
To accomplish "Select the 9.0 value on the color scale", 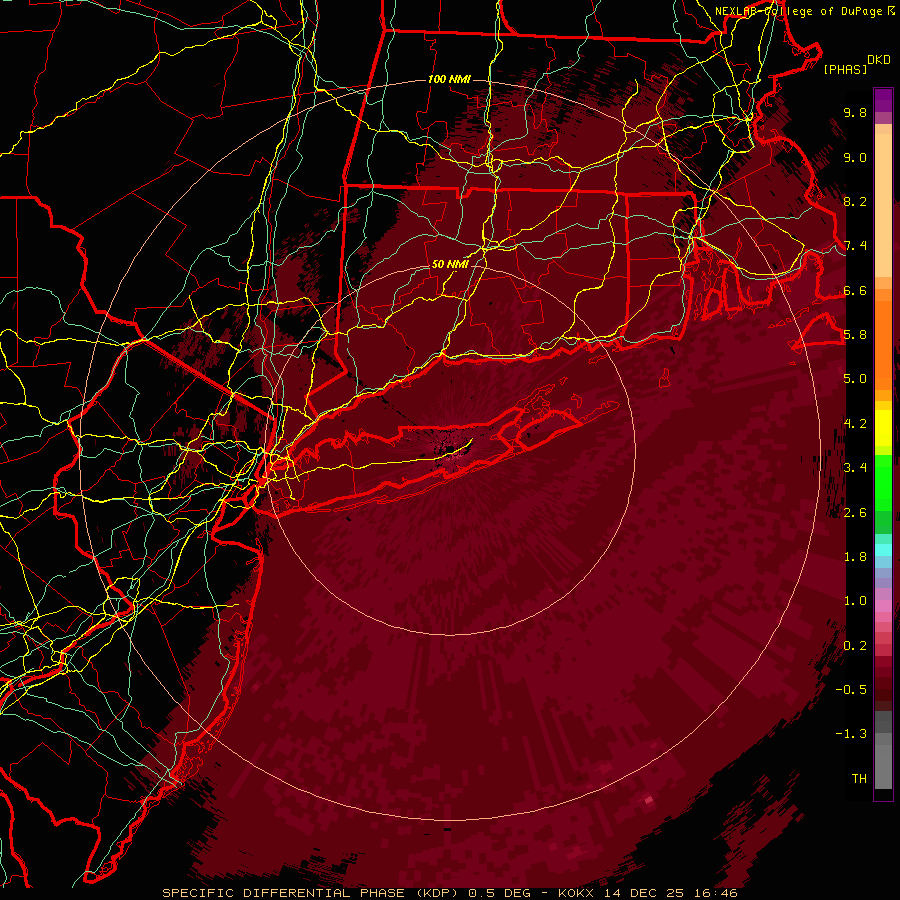I will coord(855,158).
